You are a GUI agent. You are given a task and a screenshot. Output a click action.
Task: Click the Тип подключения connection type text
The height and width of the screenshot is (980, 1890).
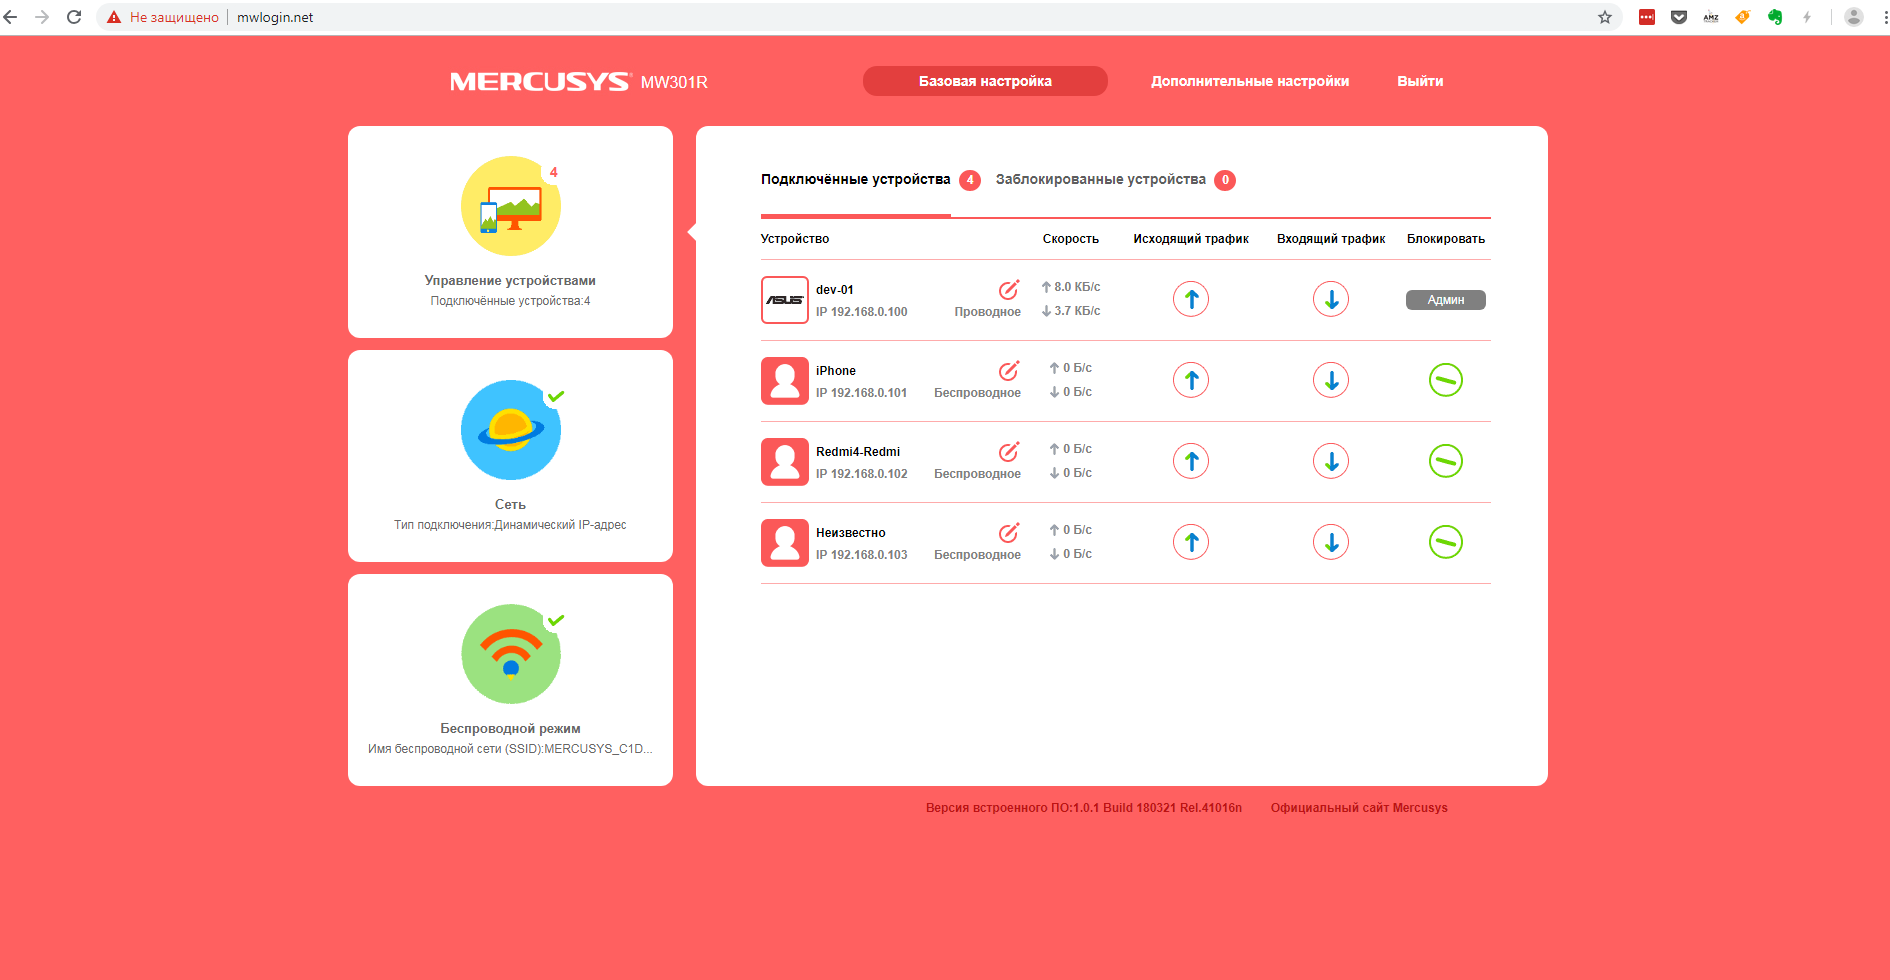click(x=510, y=525)
